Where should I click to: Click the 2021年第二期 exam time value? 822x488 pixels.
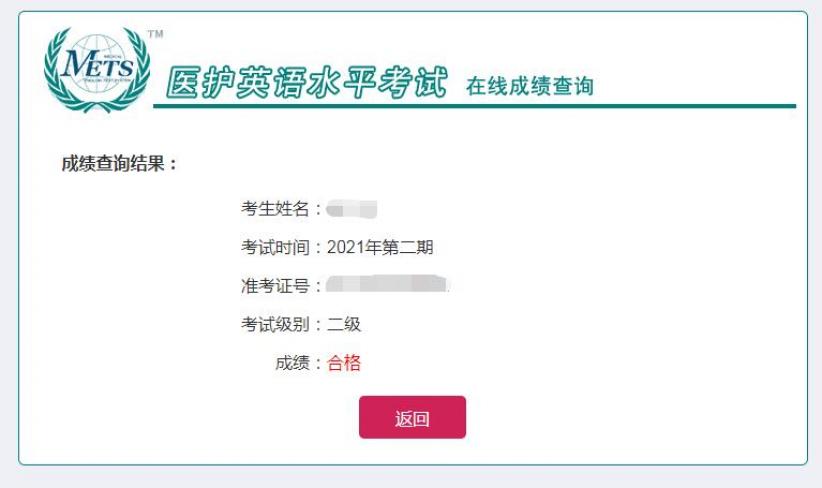(380, 247)
